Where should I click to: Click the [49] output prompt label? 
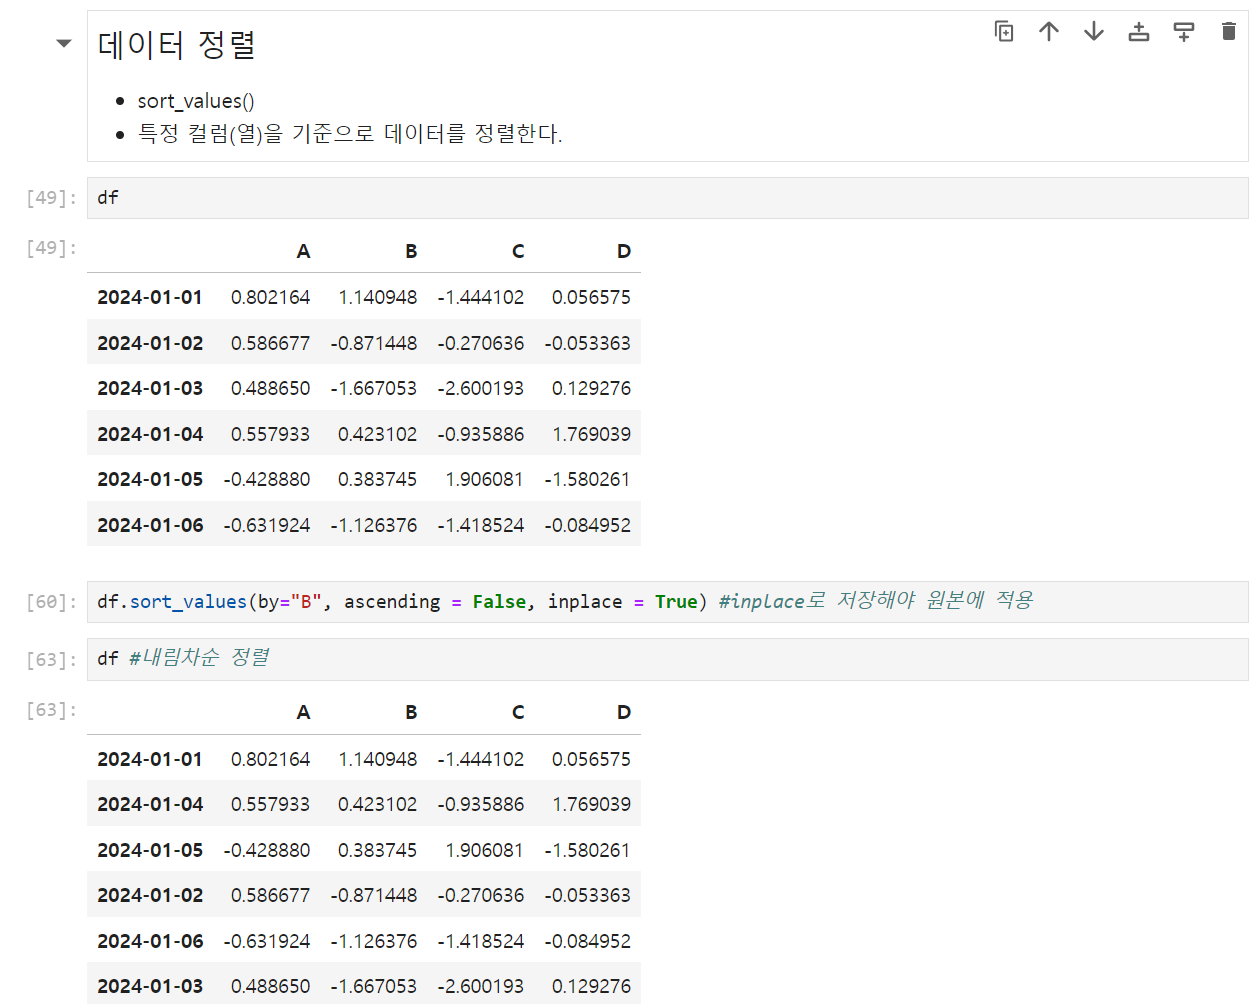click(51, 248)
